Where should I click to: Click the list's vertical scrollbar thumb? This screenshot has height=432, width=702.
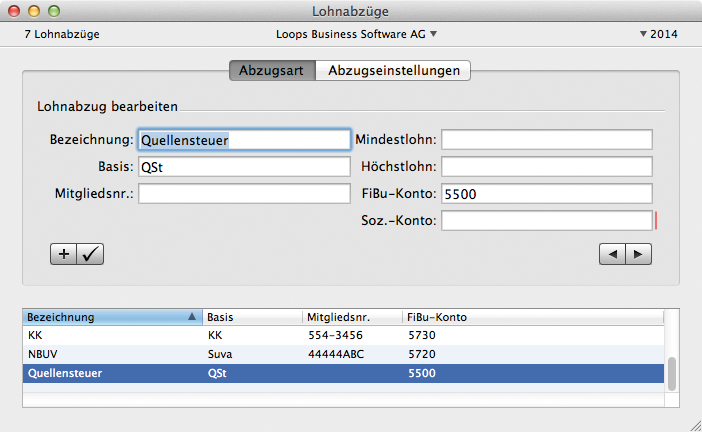pos(672,374)
